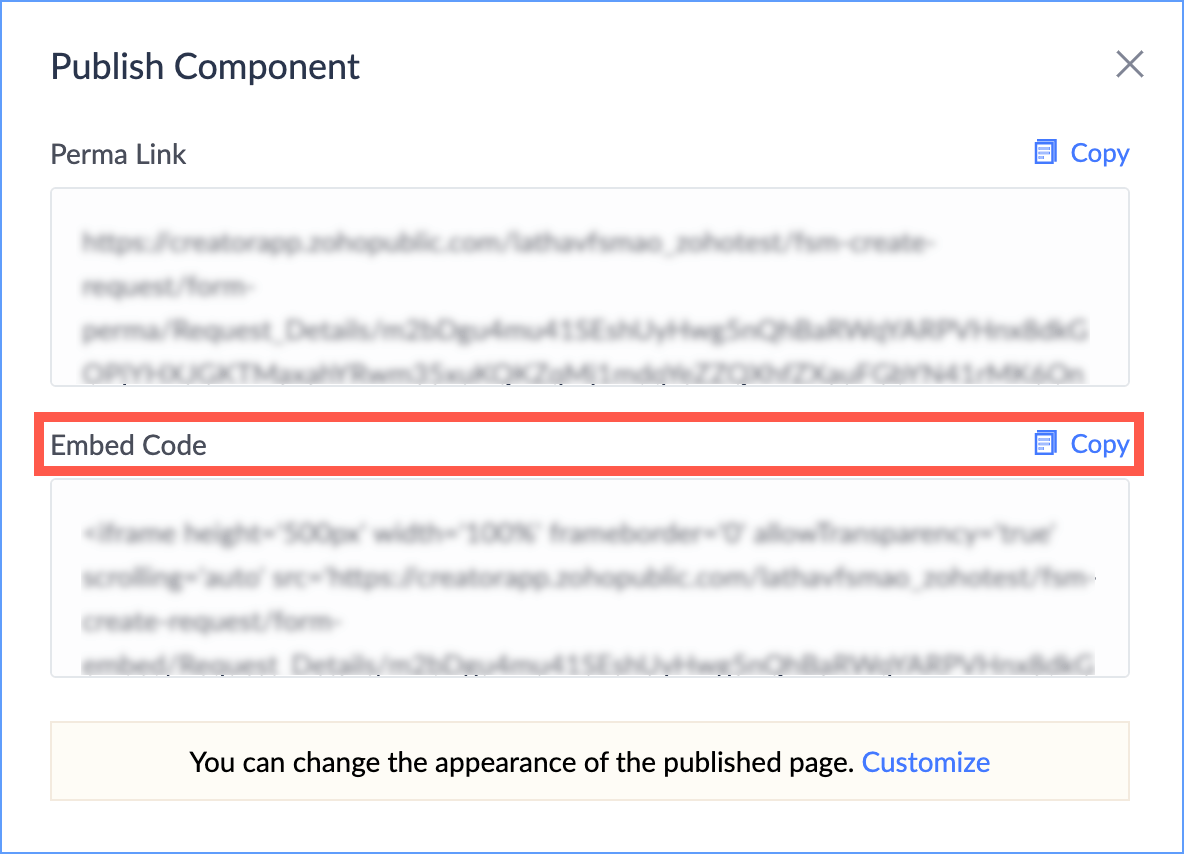Click the appearance change info message
This screenshot has height=854, width=1184.
(590, 761)
